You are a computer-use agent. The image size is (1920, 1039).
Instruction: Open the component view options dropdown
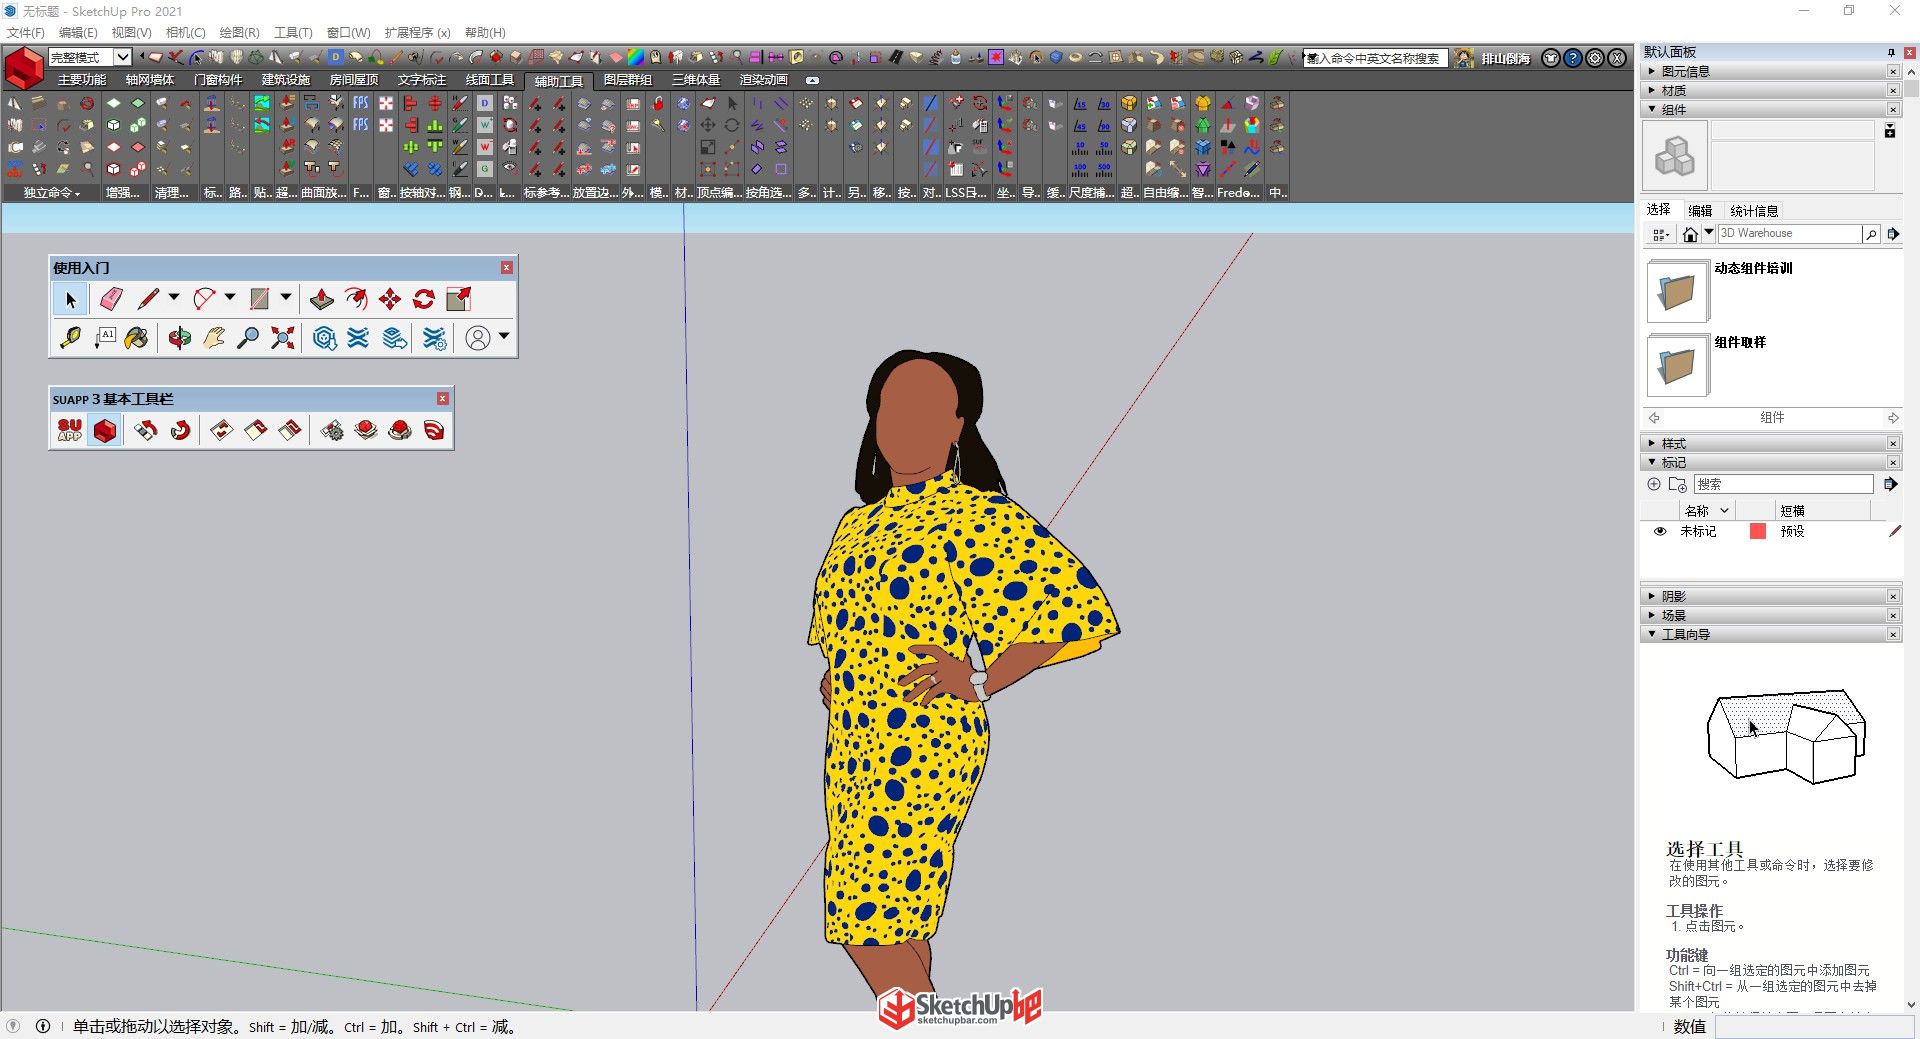click(1661, 234)
